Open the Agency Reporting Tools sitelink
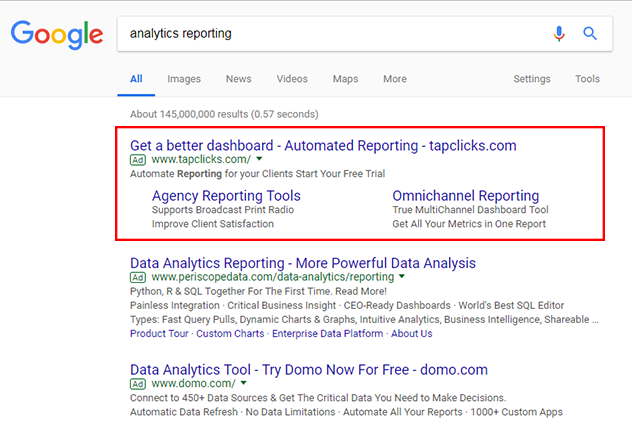This screenshot has width=632, height=428. 226,196
